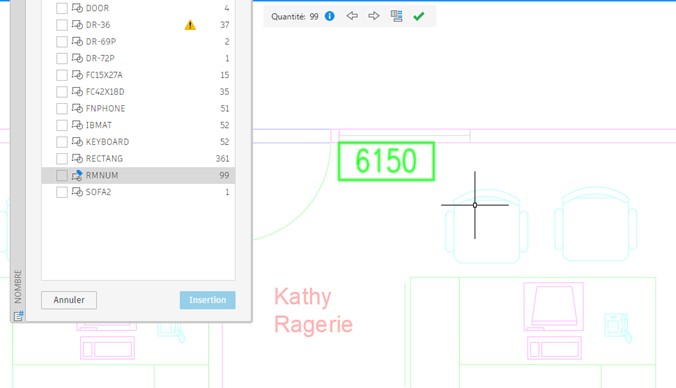
Task: Click the RECTANG block icon
Action: coord(77,159)
